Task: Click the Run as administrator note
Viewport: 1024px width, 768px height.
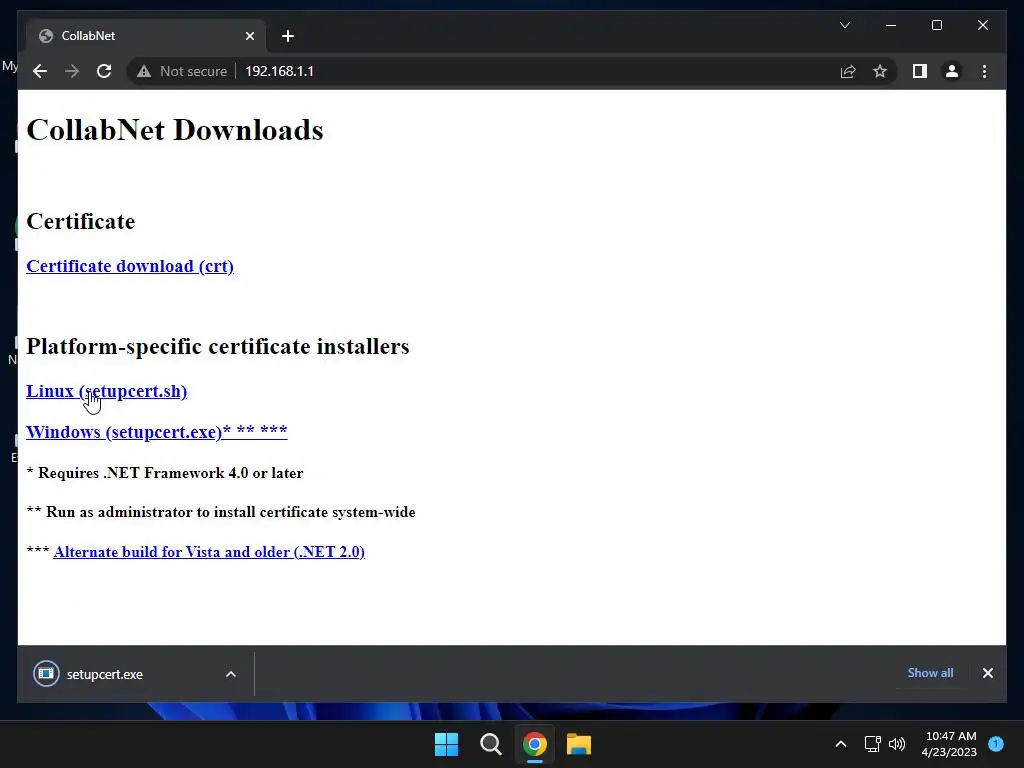Action: 221,512
